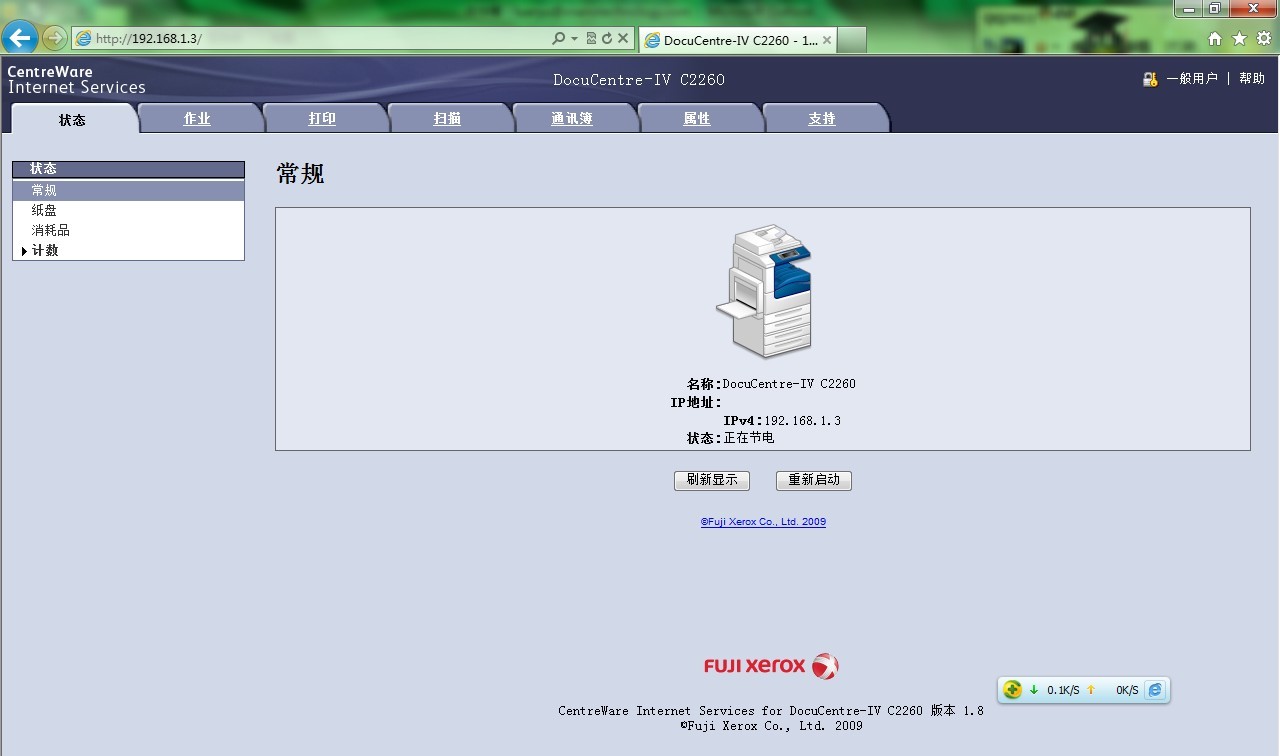Click the 状态 sidebar section header

[128, 169]
